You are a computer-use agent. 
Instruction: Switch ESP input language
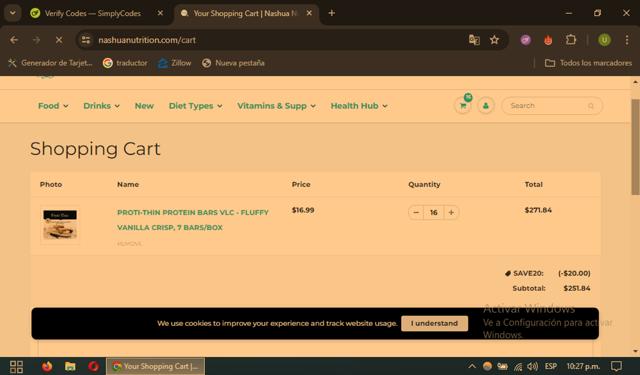coord(551,366)
